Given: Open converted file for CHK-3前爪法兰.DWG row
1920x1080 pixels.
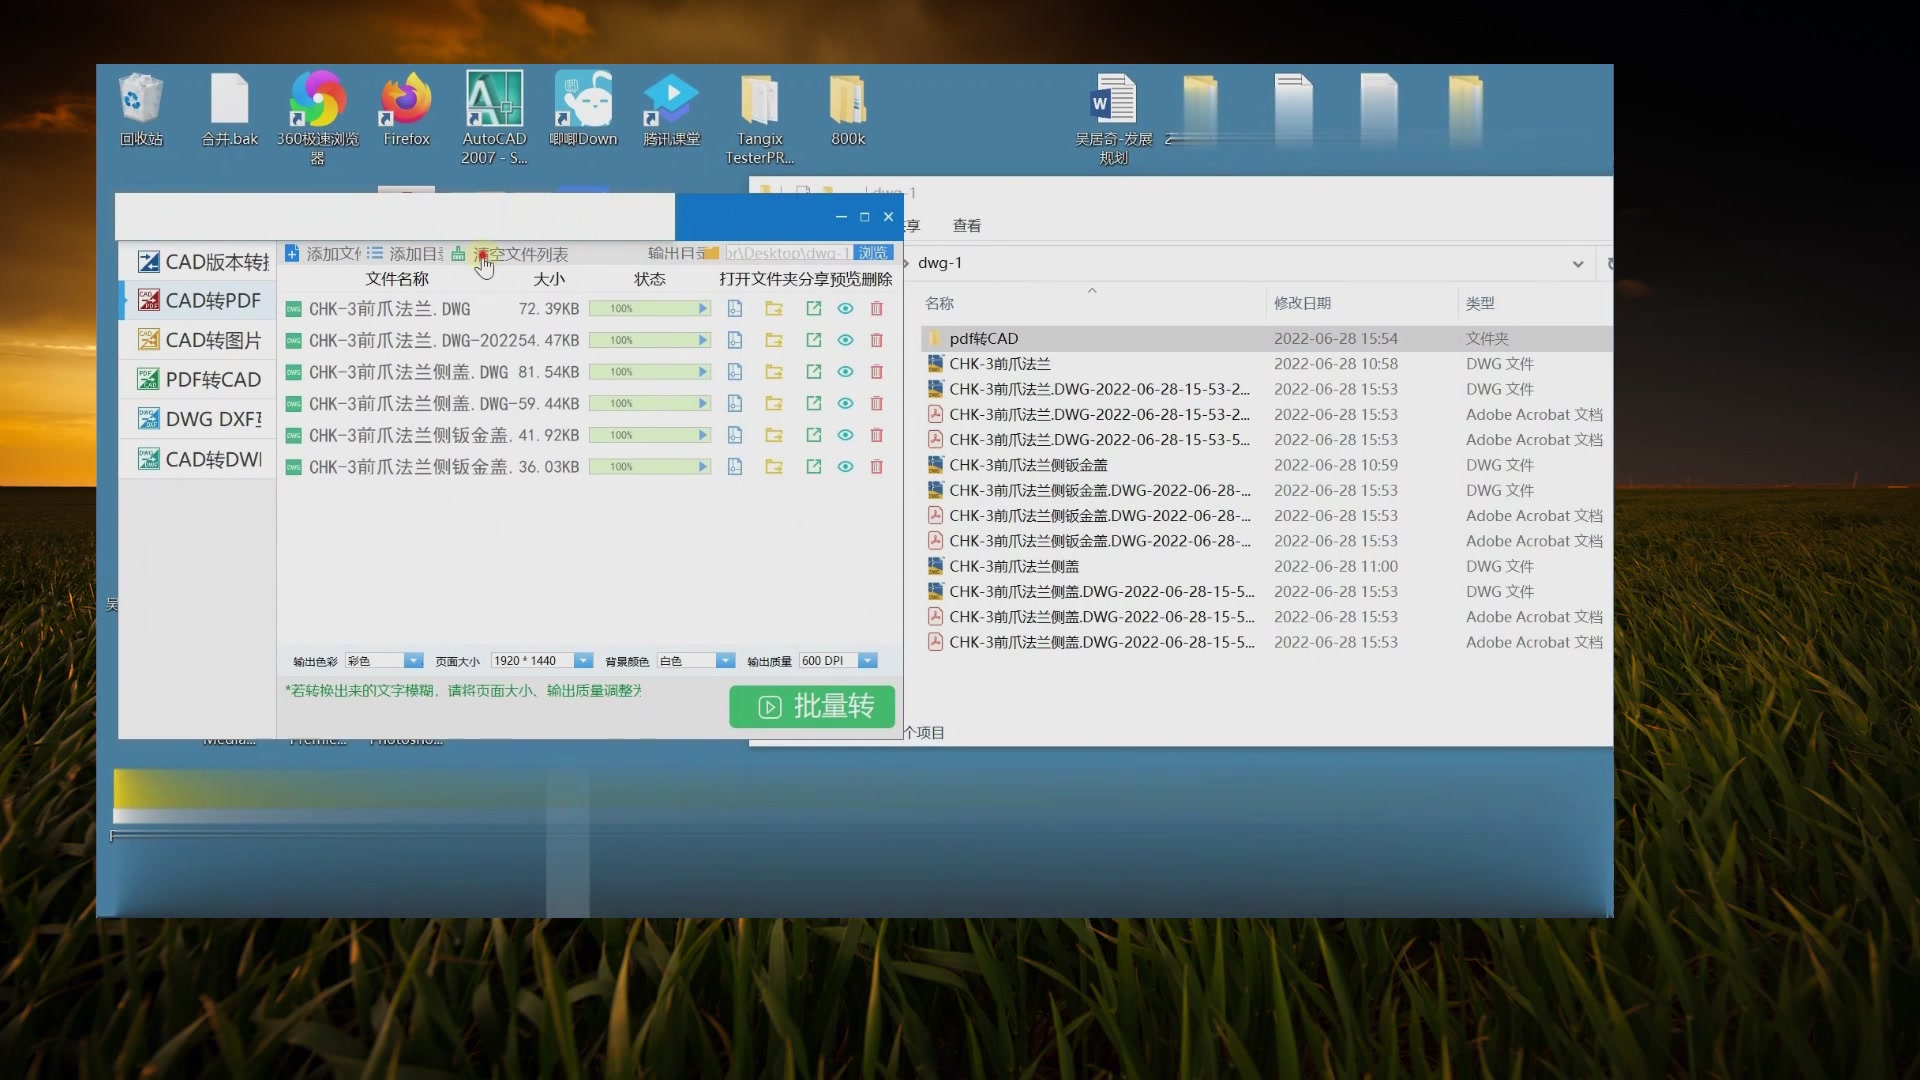Looking at the screenshot, I should click(735, 309).
